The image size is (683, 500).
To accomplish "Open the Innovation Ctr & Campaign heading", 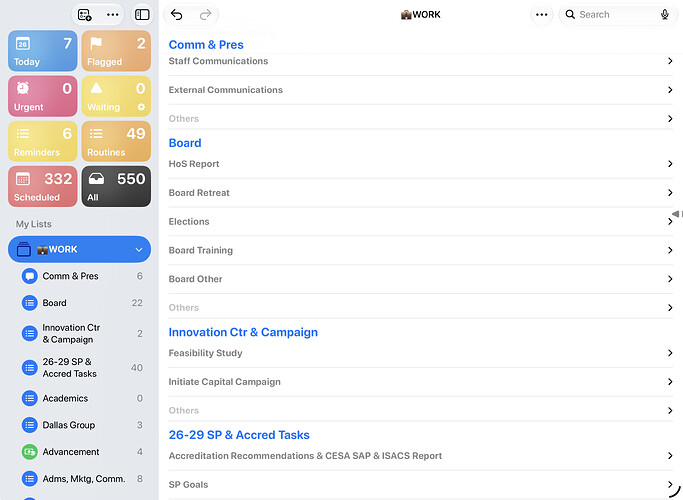I will point(243,332).
